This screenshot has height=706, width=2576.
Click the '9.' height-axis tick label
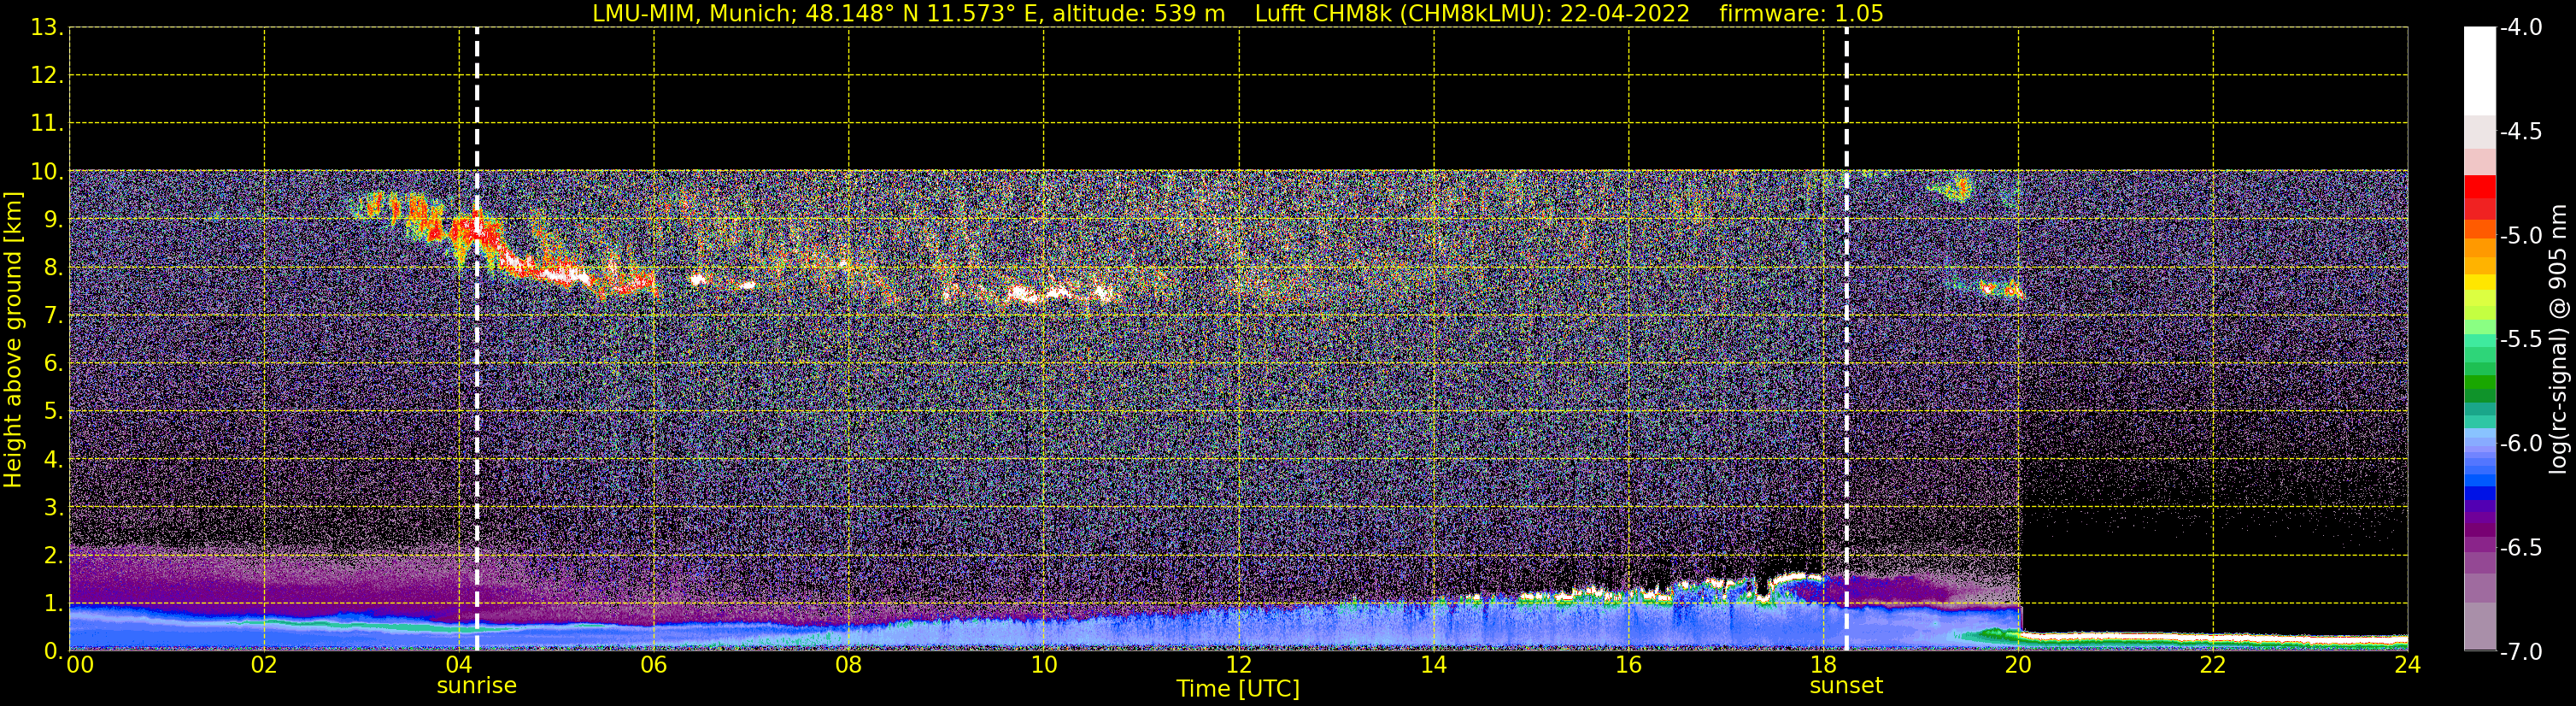[x=53, y=219]
